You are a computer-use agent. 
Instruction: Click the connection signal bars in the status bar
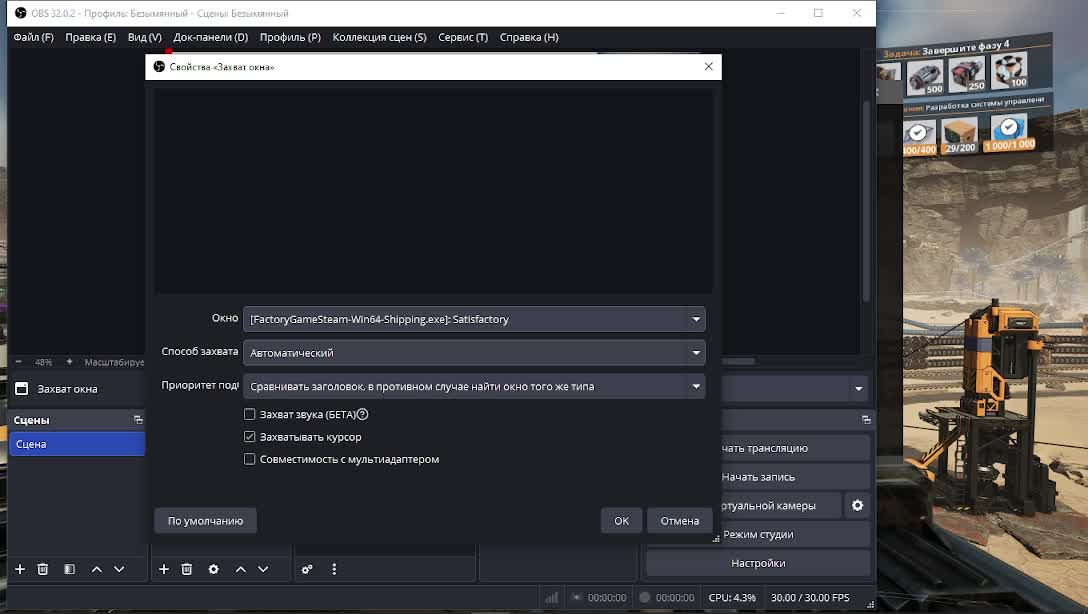[552, 597]
